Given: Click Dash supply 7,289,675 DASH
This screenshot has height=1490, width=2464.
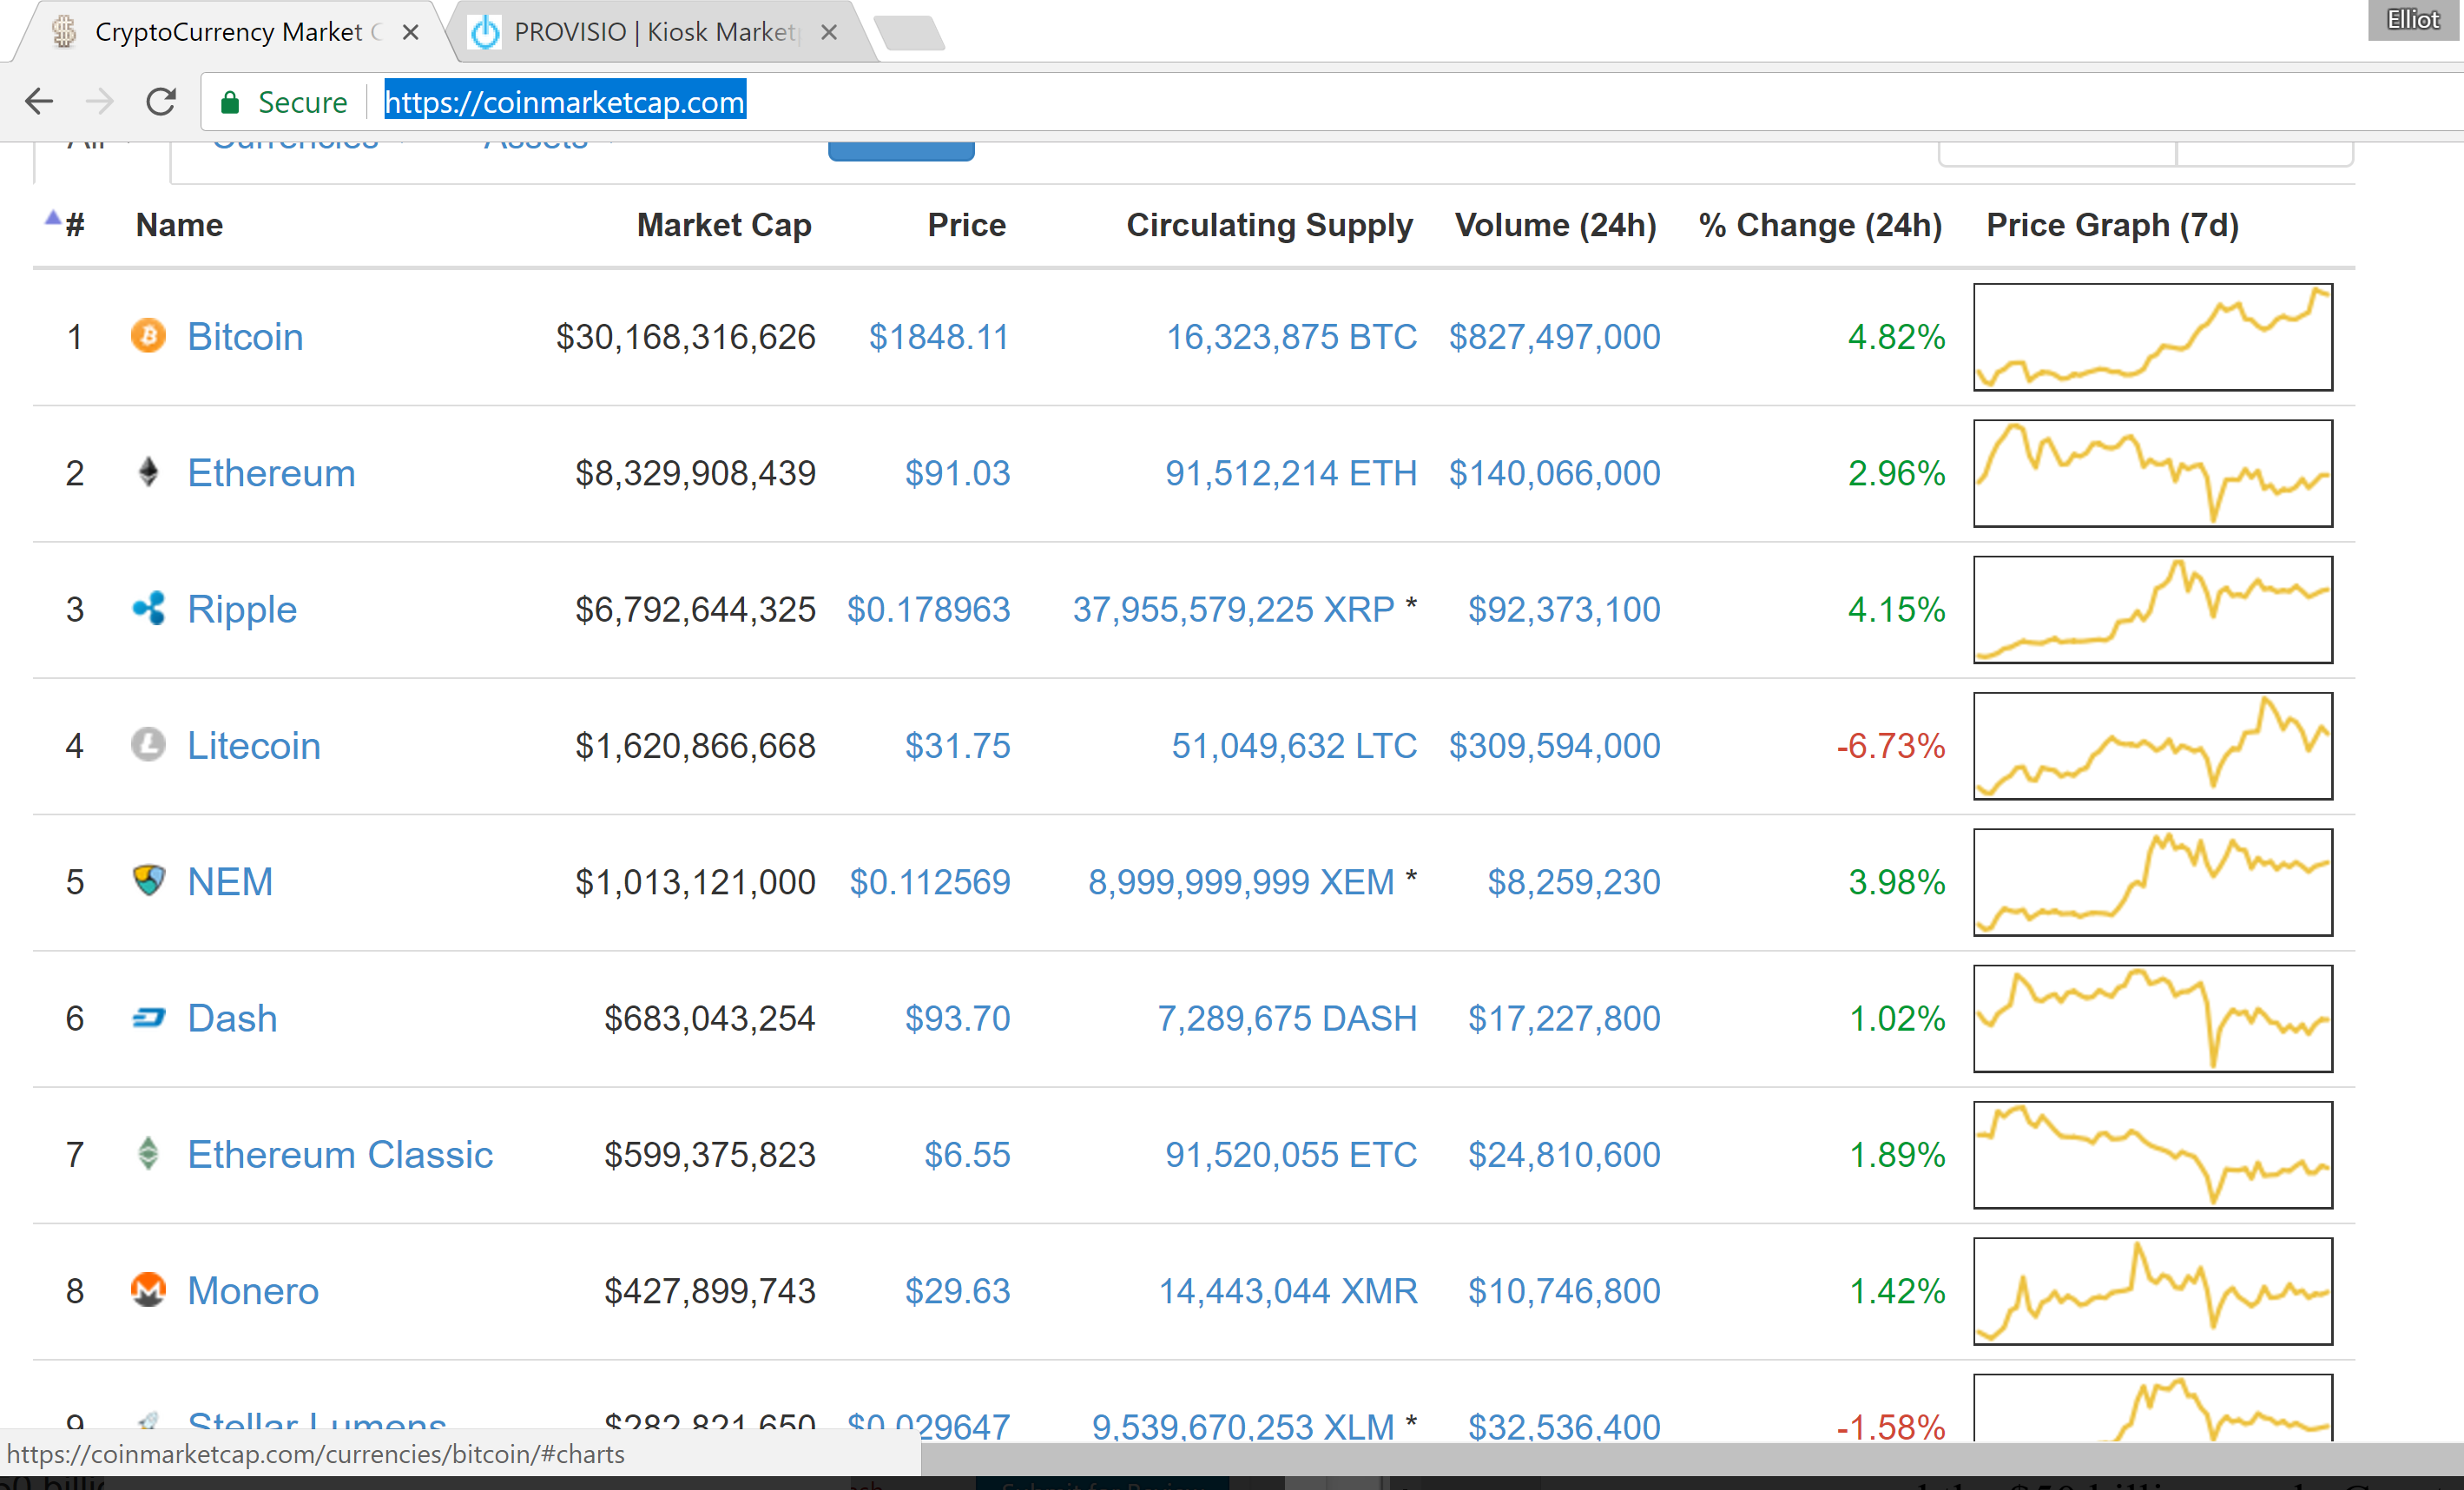Looking at the screenshot, I should [1287, 1018].
